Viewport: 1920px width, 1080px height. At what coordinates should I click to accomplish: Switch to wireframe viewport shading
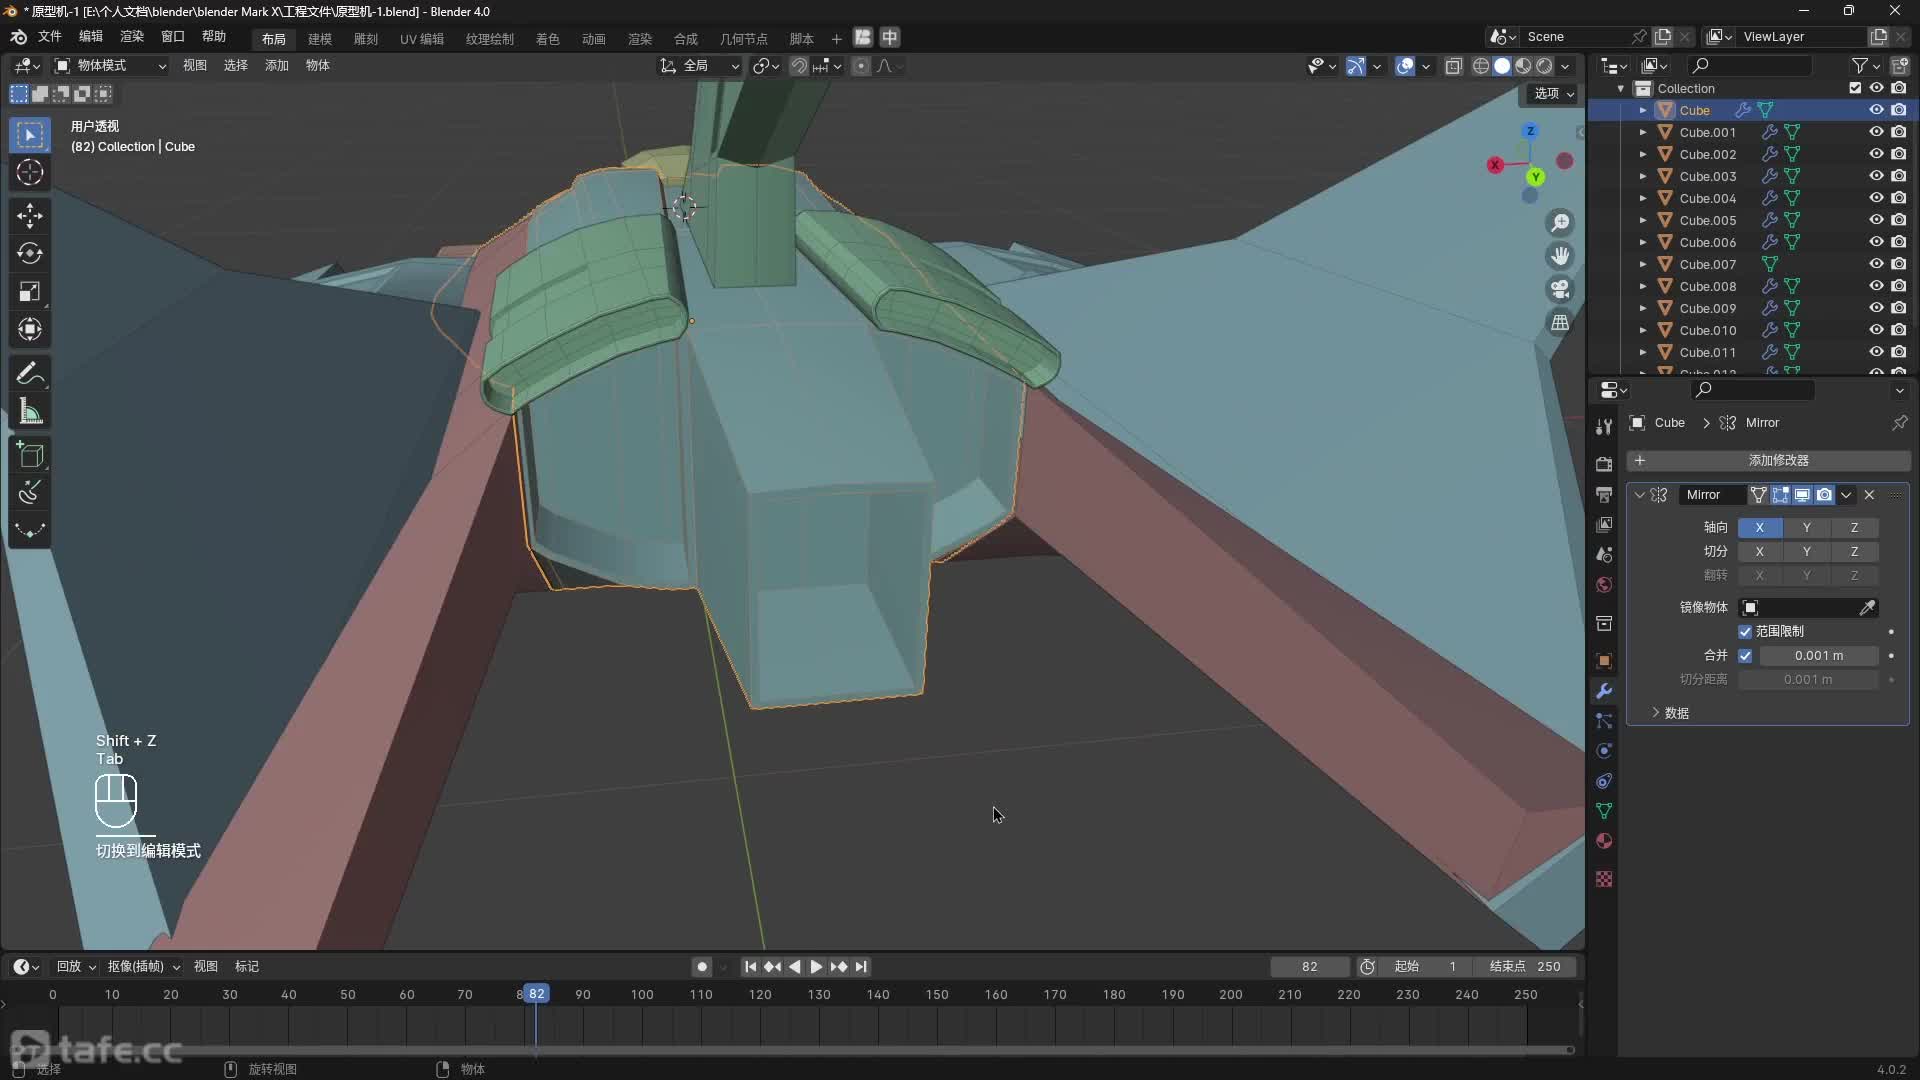1481,66
